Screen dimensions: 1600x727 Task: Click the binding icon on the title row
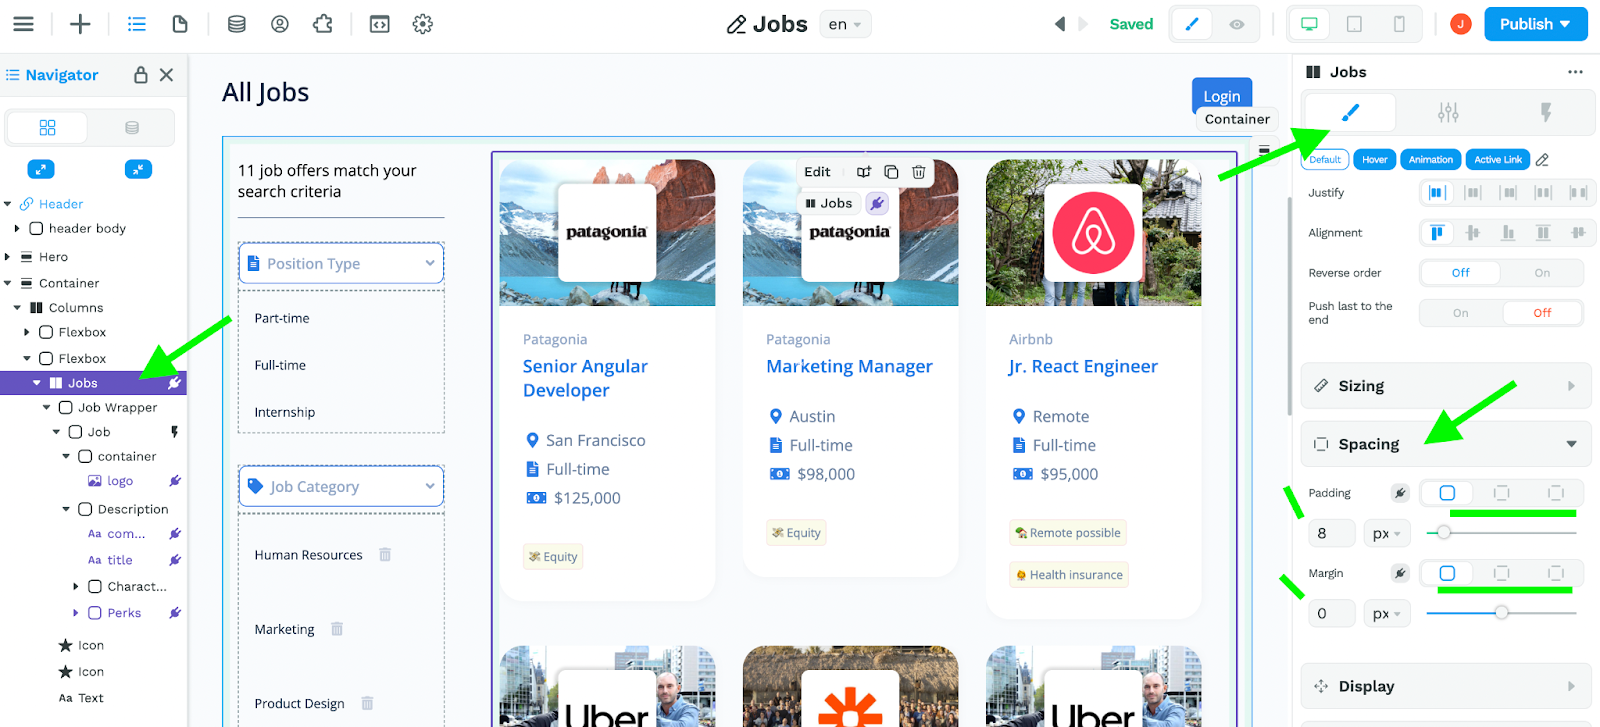coord(175,560)
